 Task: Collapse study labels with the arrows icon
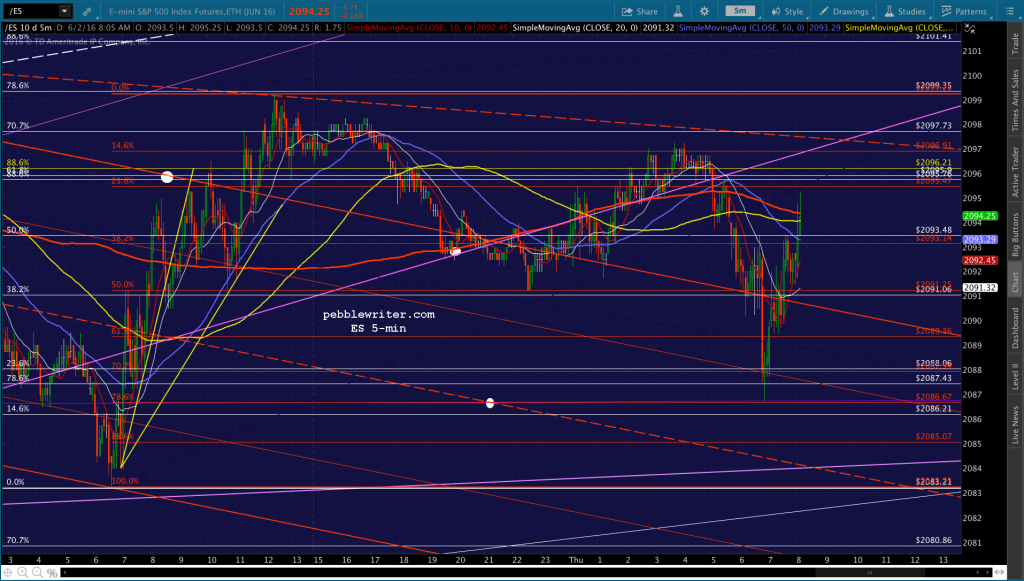(x=970, y=28)
